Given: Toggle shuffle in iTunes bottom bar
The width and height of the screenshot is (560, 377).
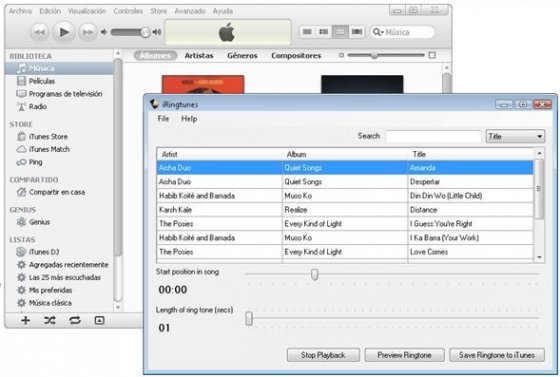Looking at the screenshot, I should 50,320.
